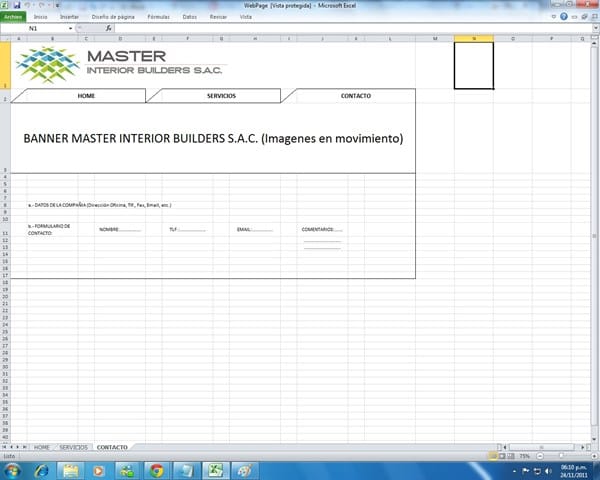Open Paint from the taskbar

point(245,470)
